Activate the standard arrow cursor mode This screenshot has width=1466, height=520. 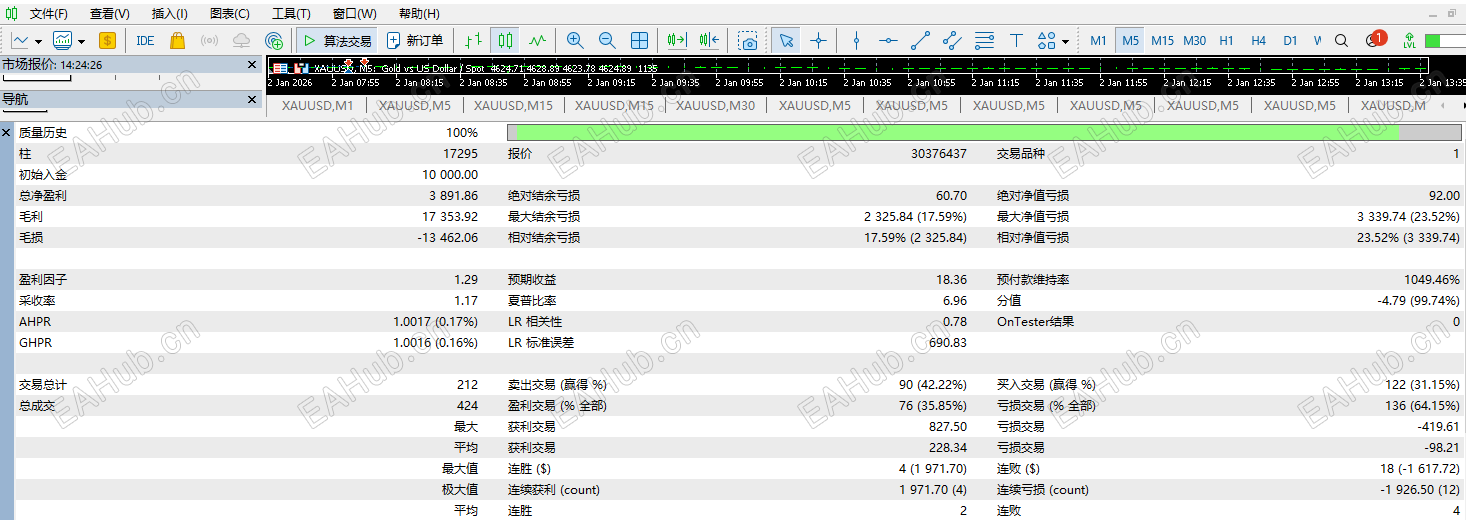point(786,41)
